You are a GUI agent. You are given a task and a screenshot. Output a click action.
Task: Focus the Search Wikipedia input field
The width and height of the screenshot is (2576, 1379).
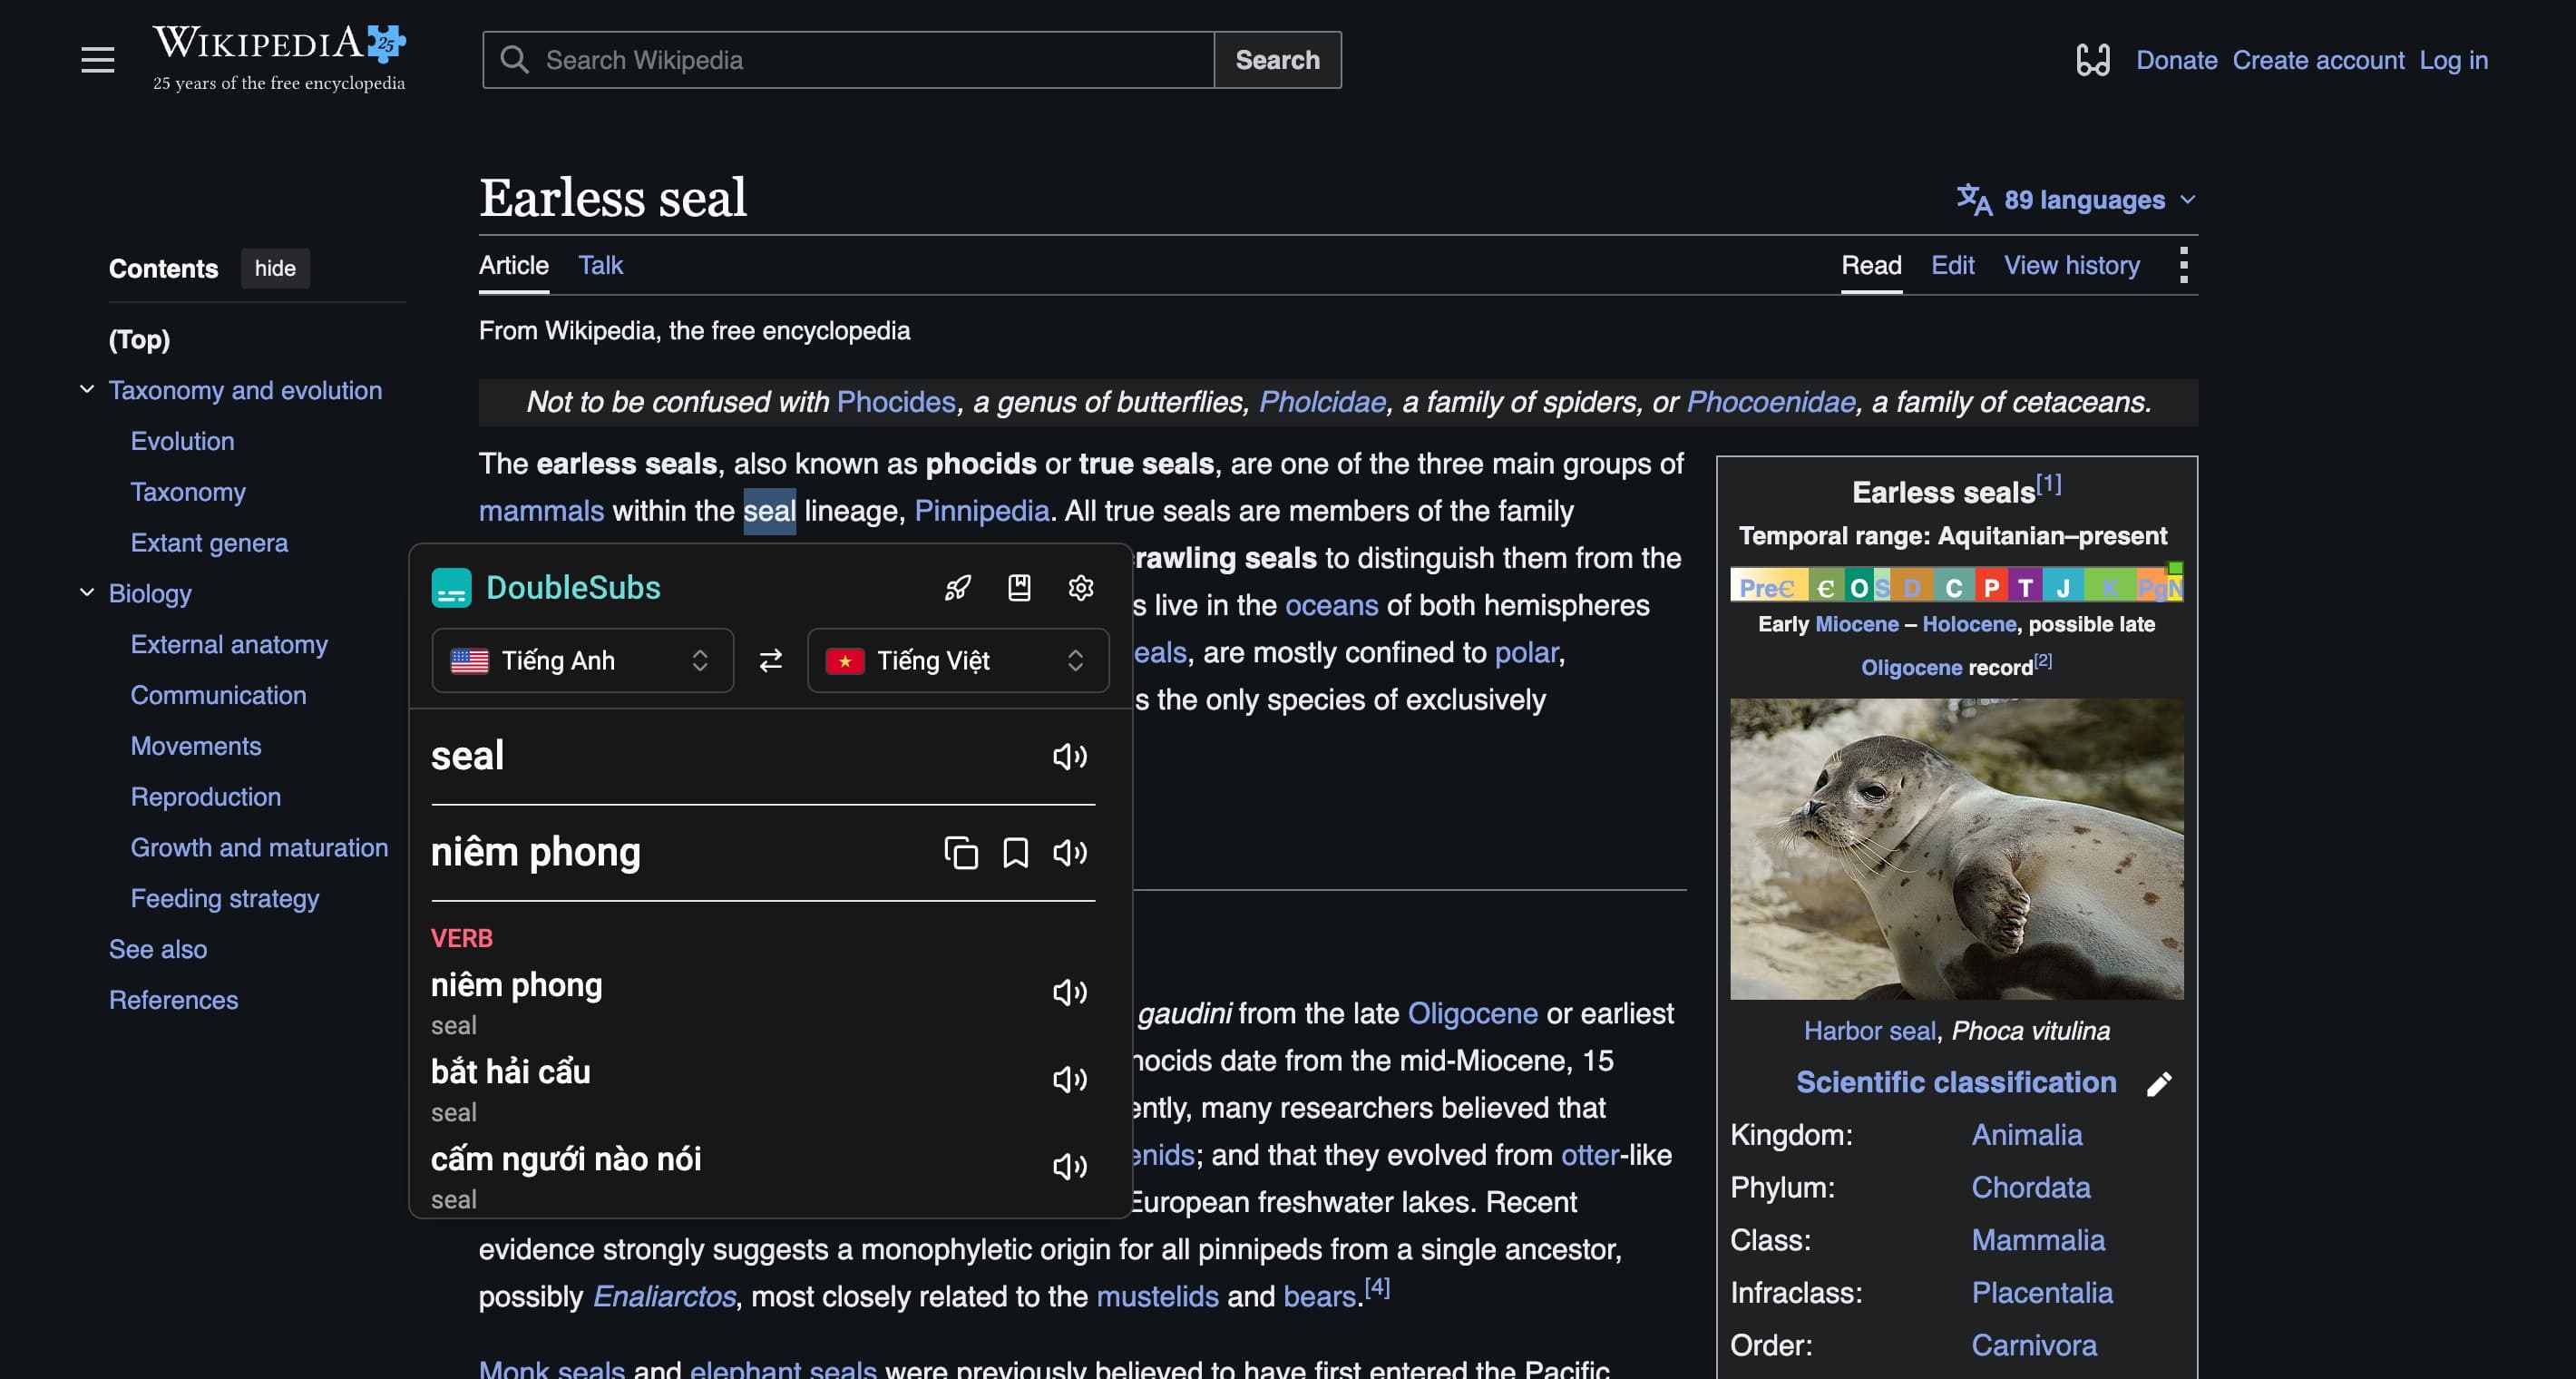click(x=848, y=60)
